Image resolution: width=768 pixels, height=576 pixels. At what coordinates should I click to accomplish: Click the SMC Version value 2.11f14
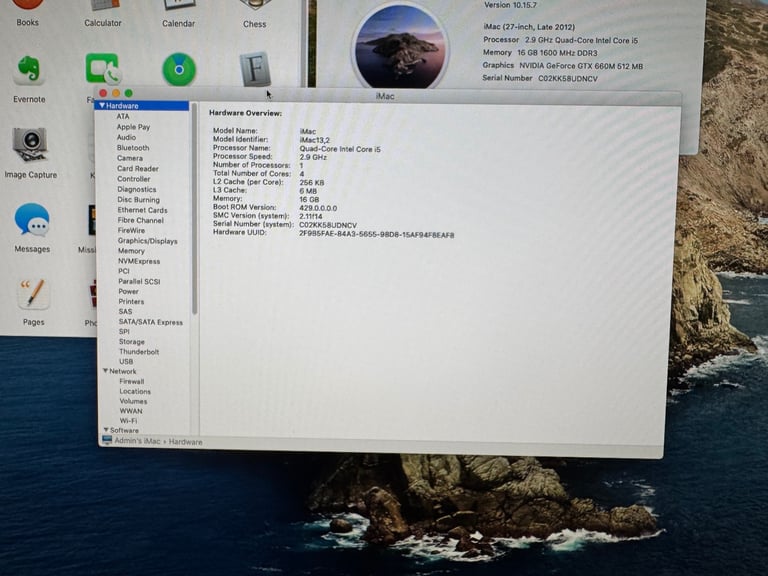click(x=311, y=216)
